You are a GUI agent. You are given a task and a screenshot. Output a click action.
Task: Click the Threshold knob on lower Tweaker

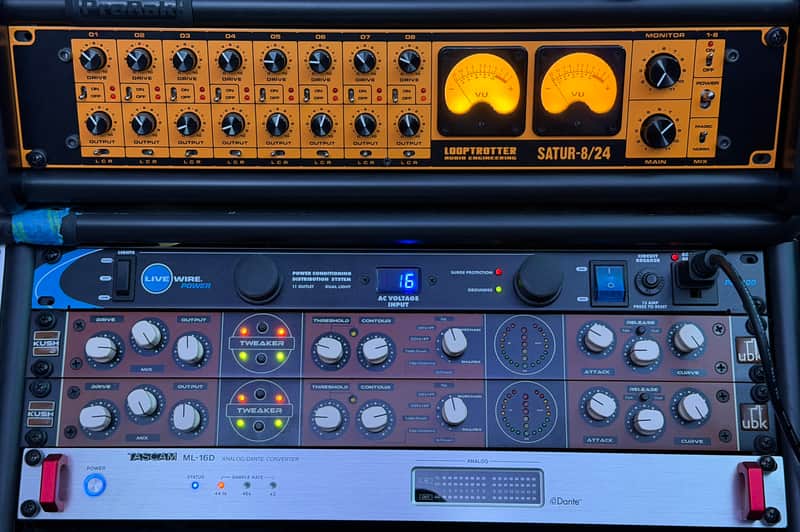point(328,418)
